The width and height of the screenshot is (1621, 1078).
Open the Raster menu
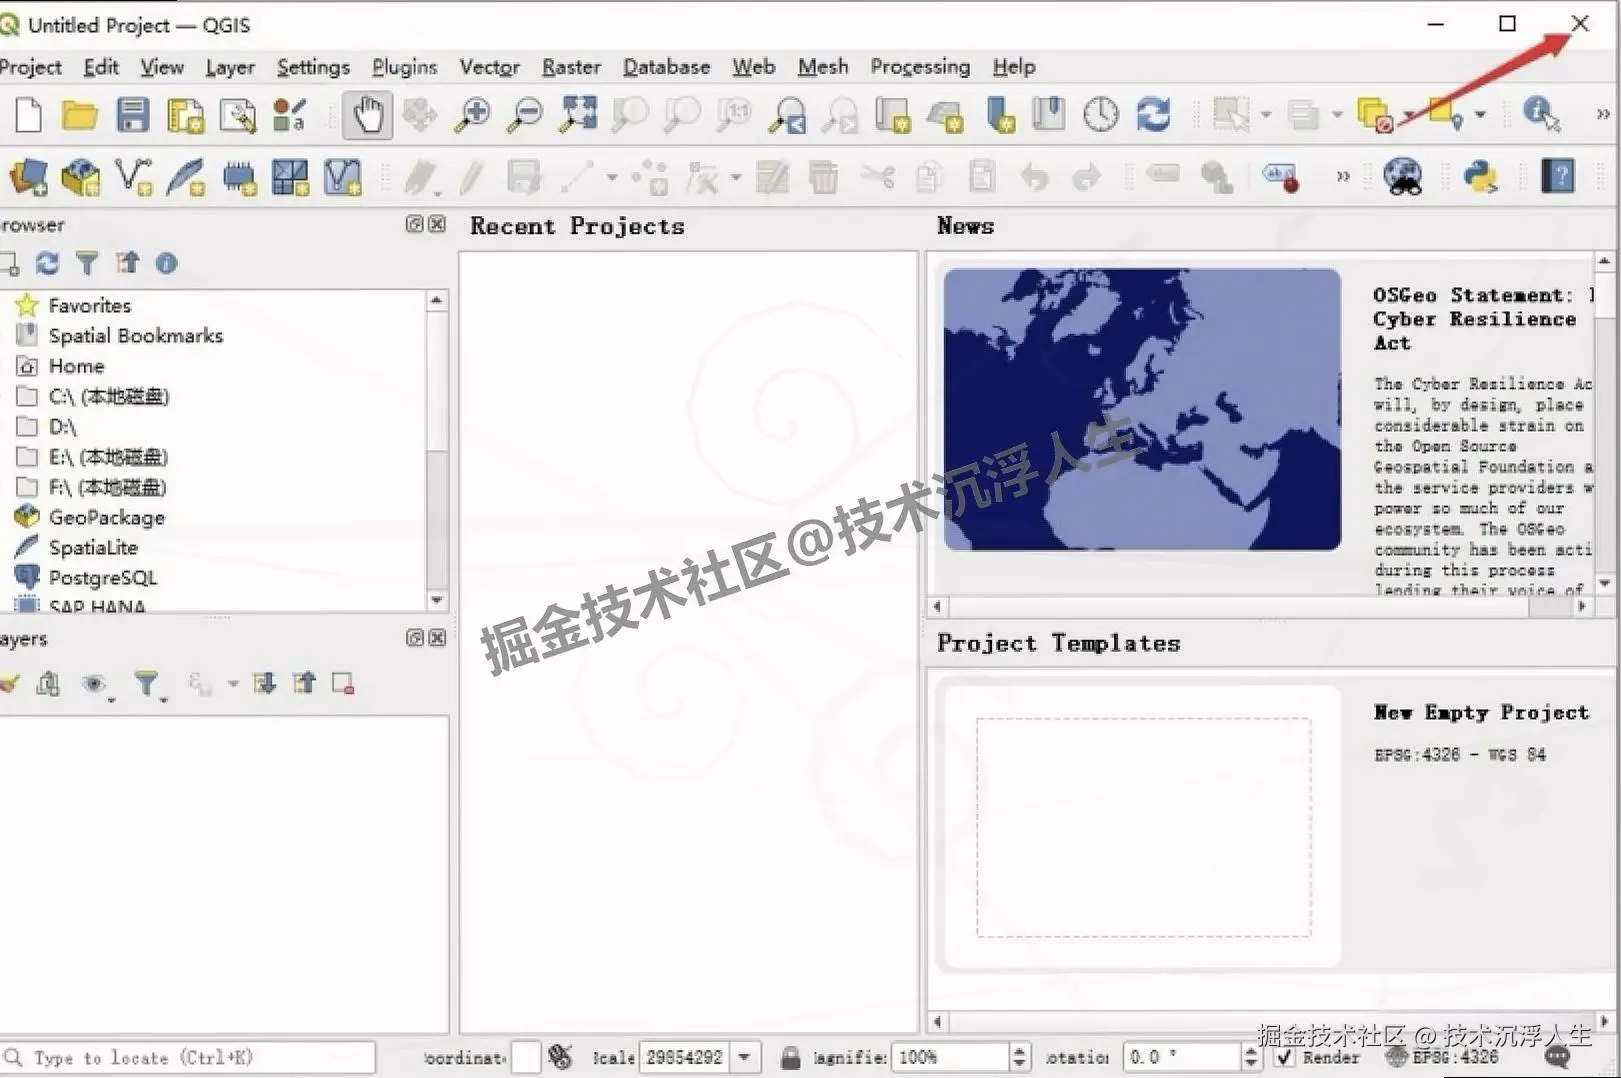coord(571,67)
